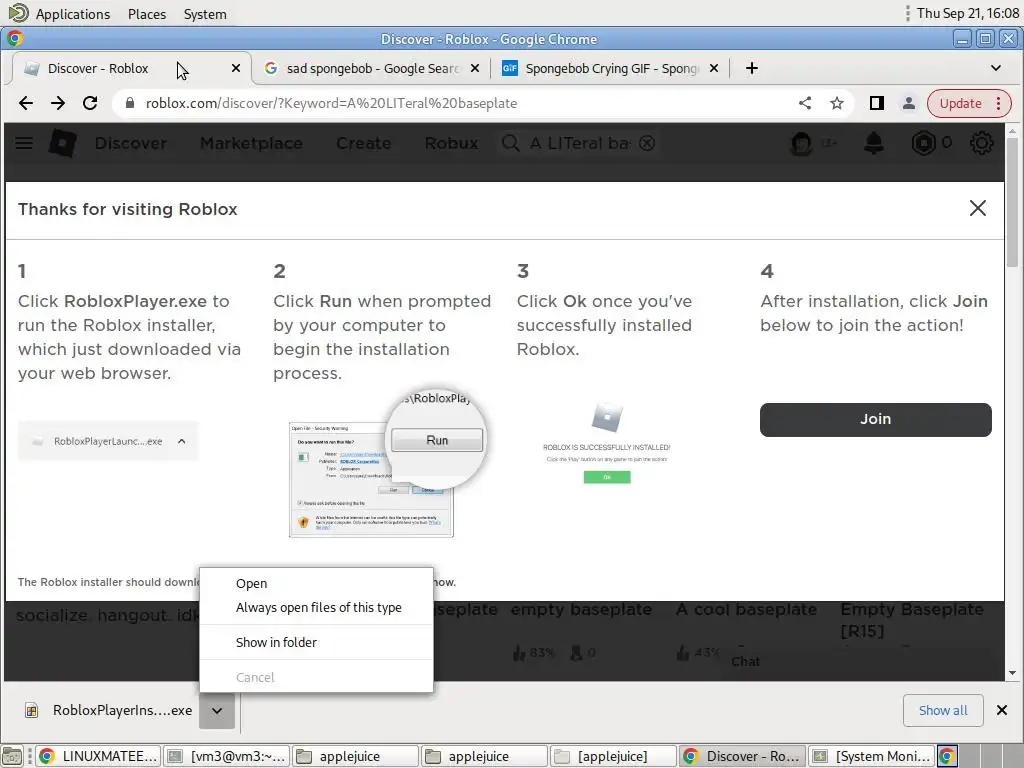Screen dimensions: 1024x768
Task: Open the Create nav link
Action: point(364,143)
